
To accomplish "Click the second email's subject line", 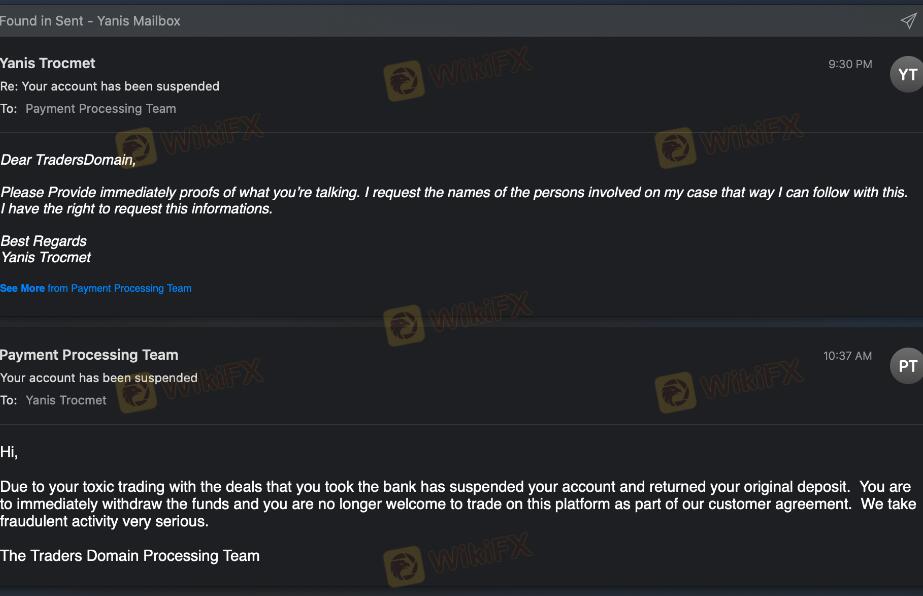I will tap(99, 378).
